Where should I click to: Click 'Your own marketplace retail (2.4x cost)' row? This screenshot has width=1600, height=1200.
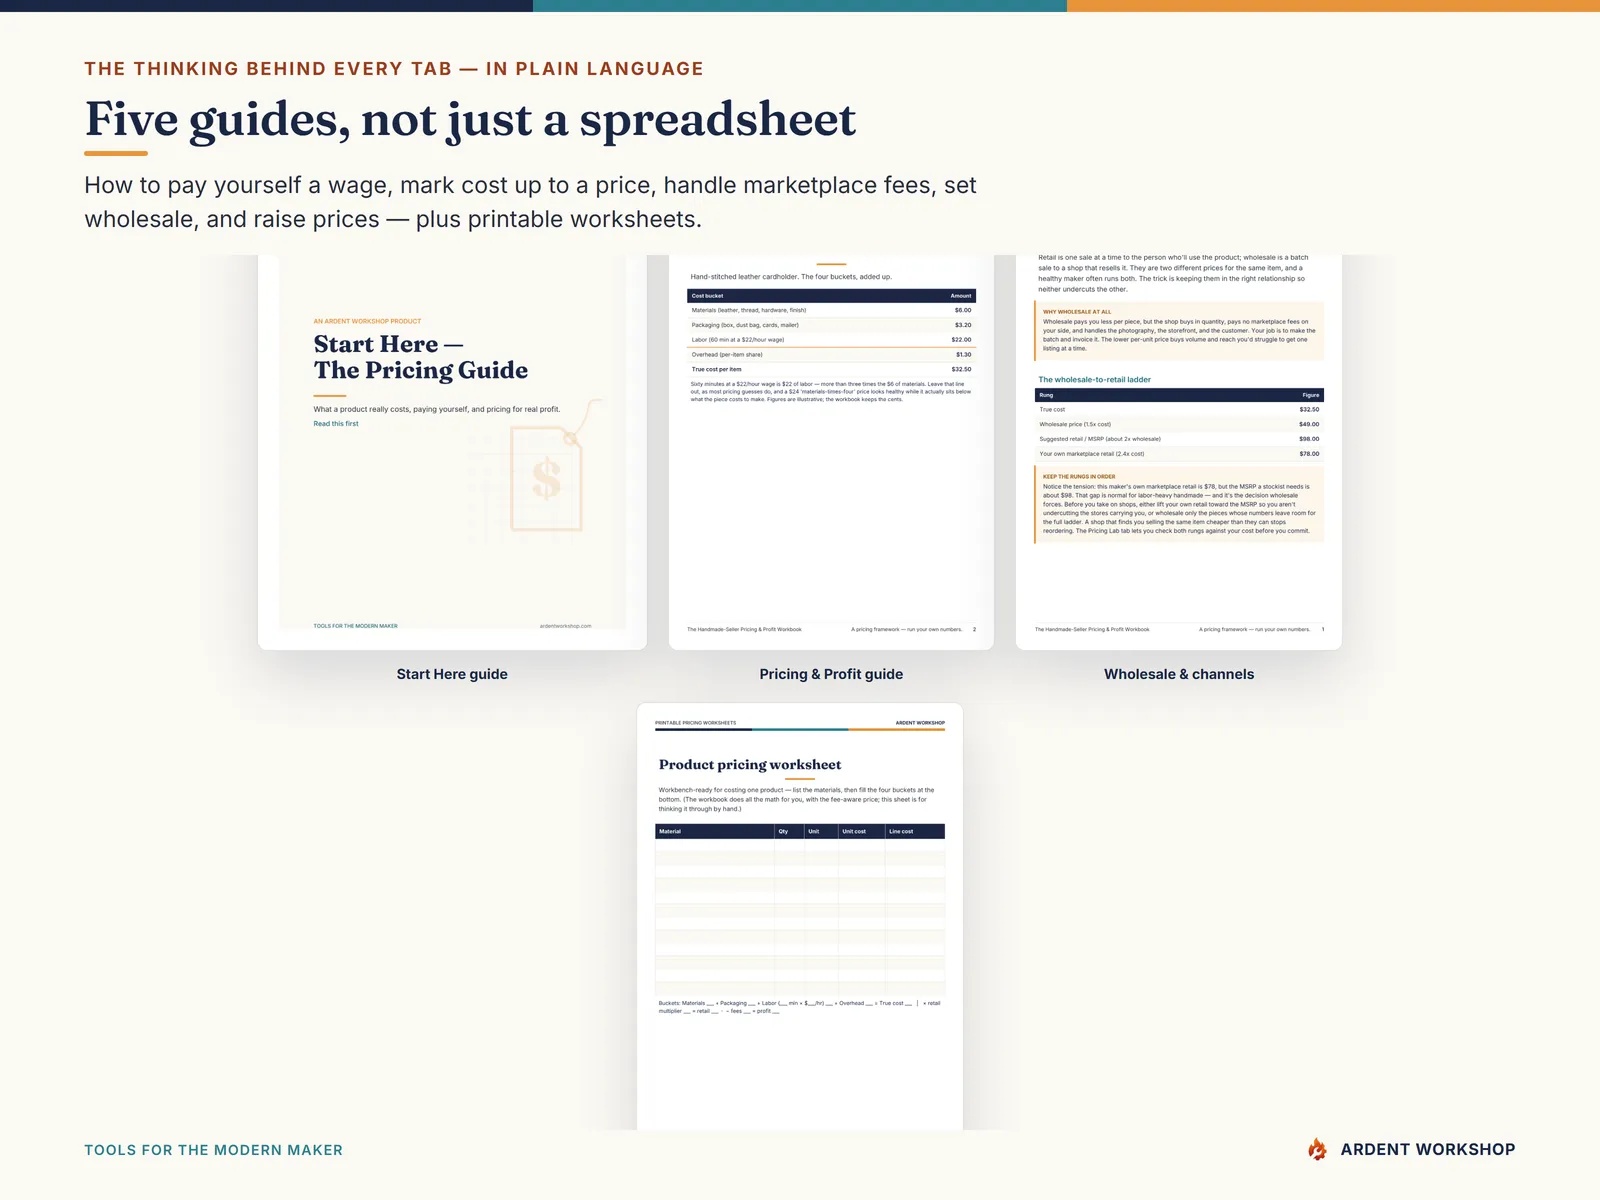click(1179, 454)
